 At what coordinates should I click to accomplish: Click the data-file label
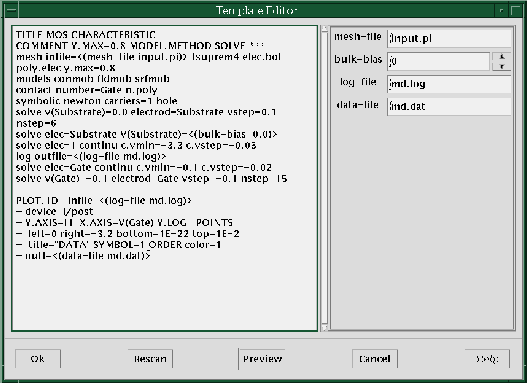357,105
